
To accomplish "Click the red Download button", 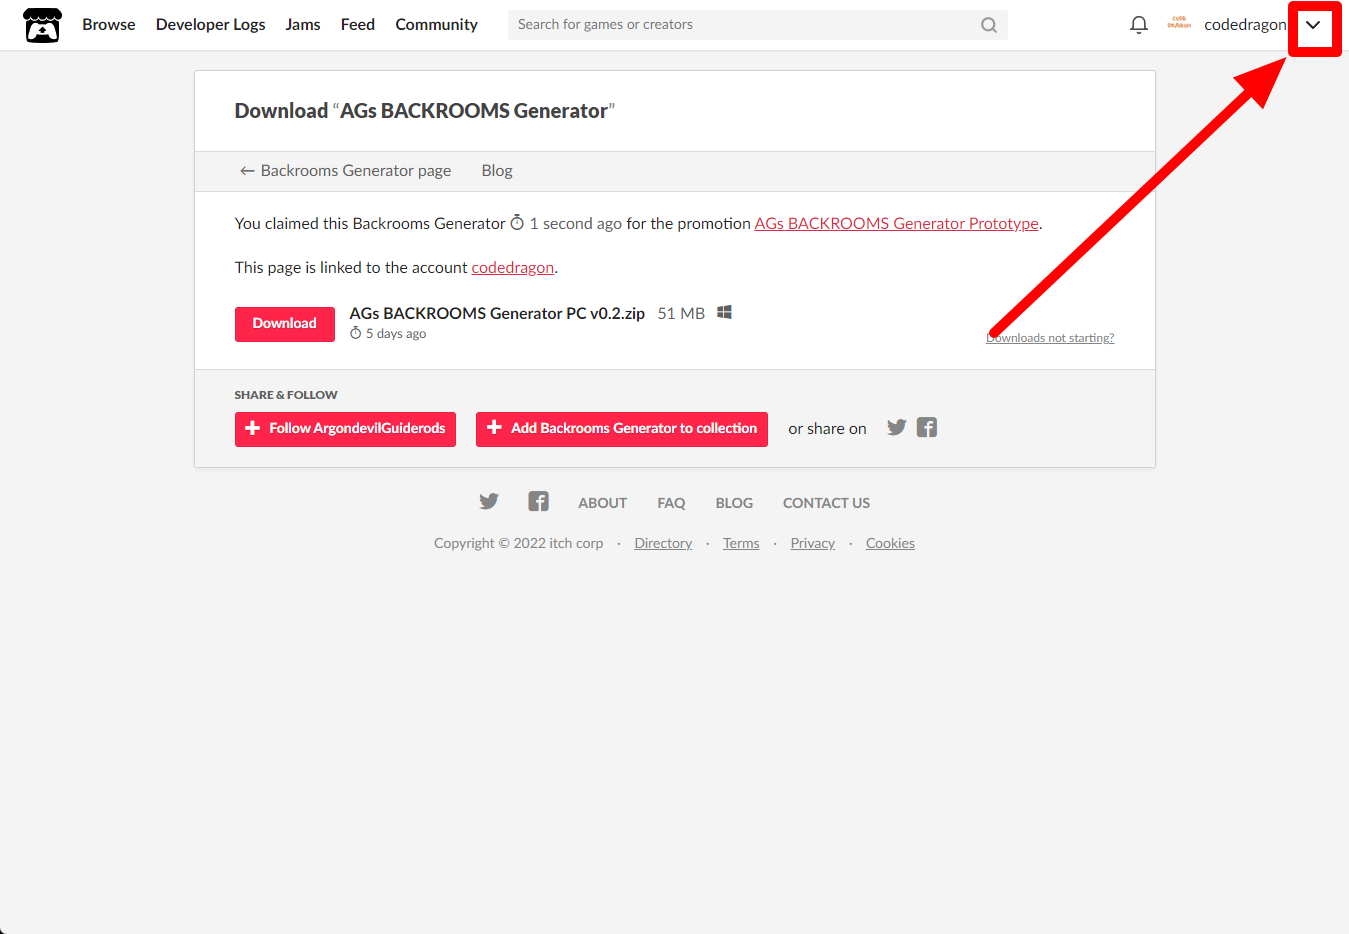I will pos(285,324).
